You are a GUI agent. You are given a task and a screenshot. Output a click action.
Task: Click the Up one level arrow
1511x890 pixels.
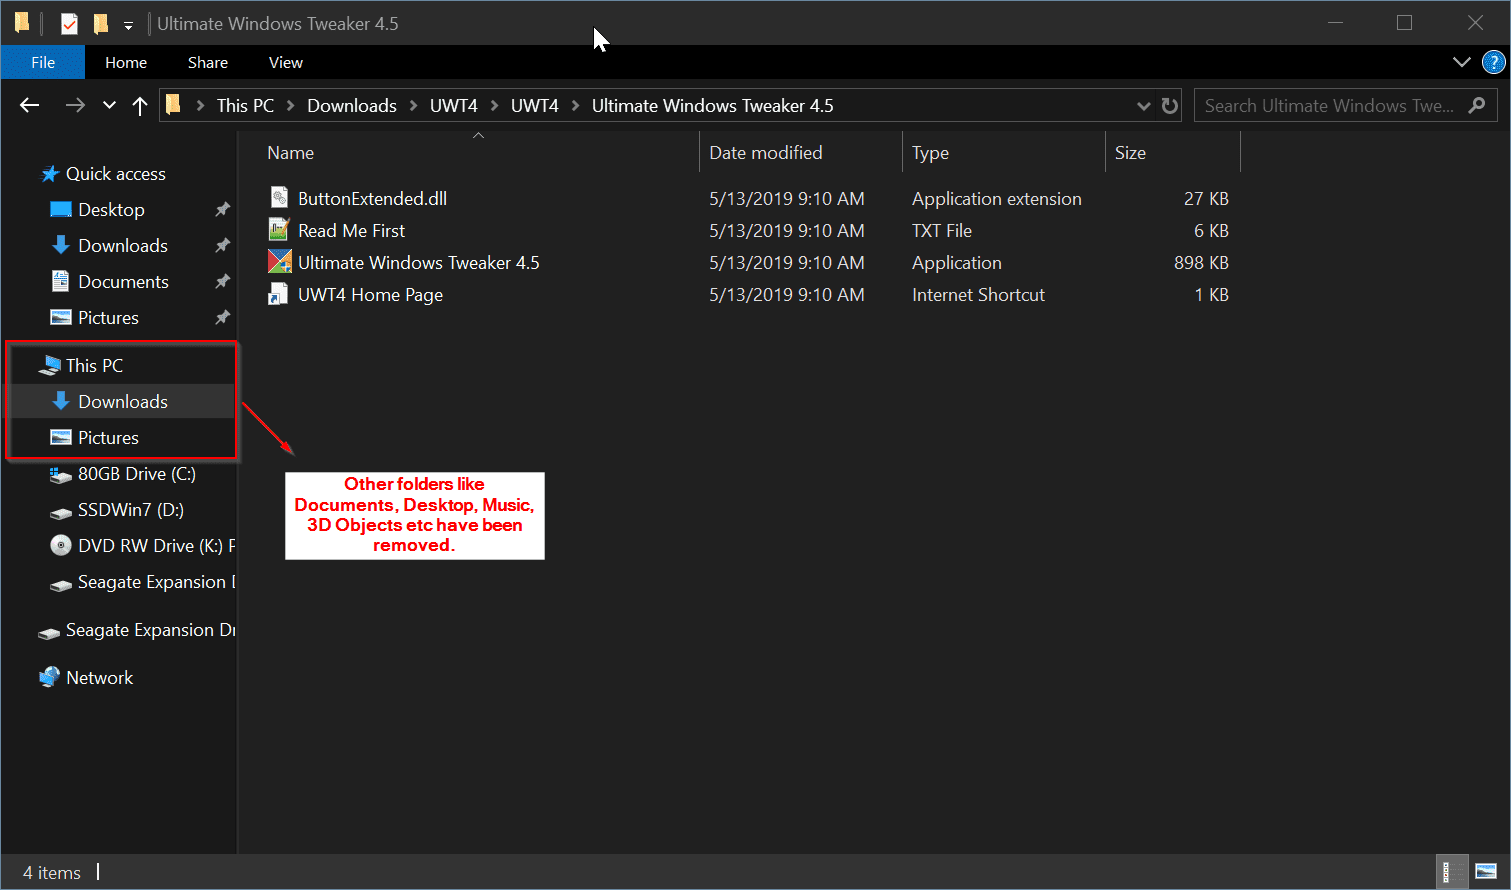[x=140, y=106]
